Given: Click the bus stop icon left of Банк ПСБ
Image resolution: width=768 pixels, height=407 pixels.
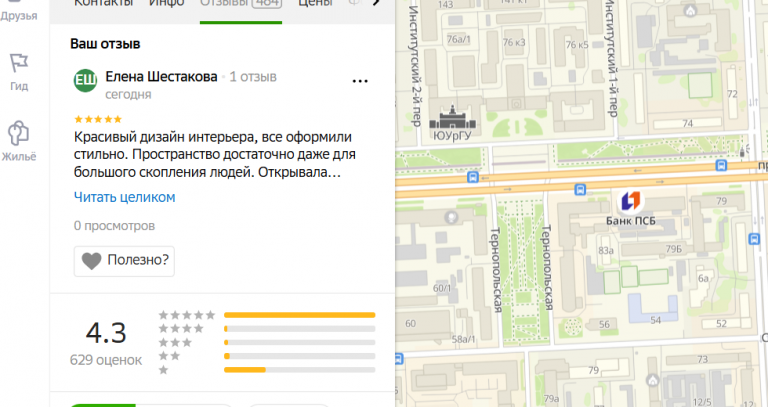Looking at the screenshot, I should coord(580,190).
